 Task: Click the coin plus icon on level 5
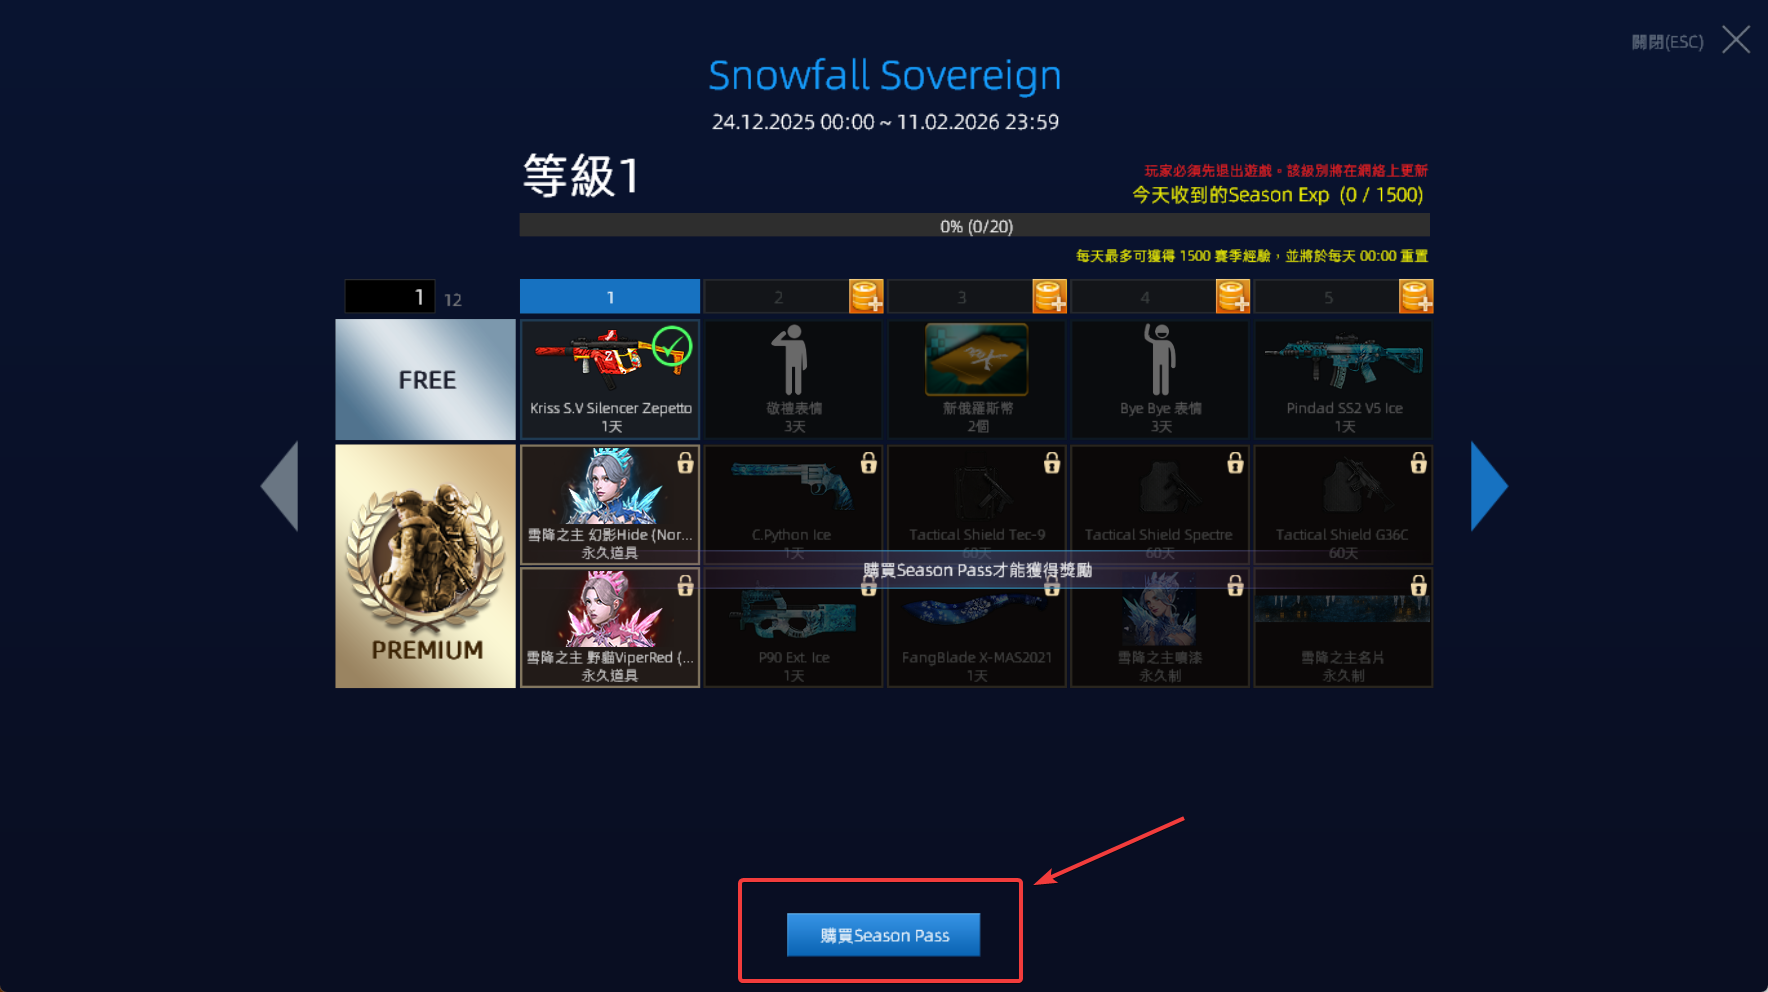pos(1416,297)
